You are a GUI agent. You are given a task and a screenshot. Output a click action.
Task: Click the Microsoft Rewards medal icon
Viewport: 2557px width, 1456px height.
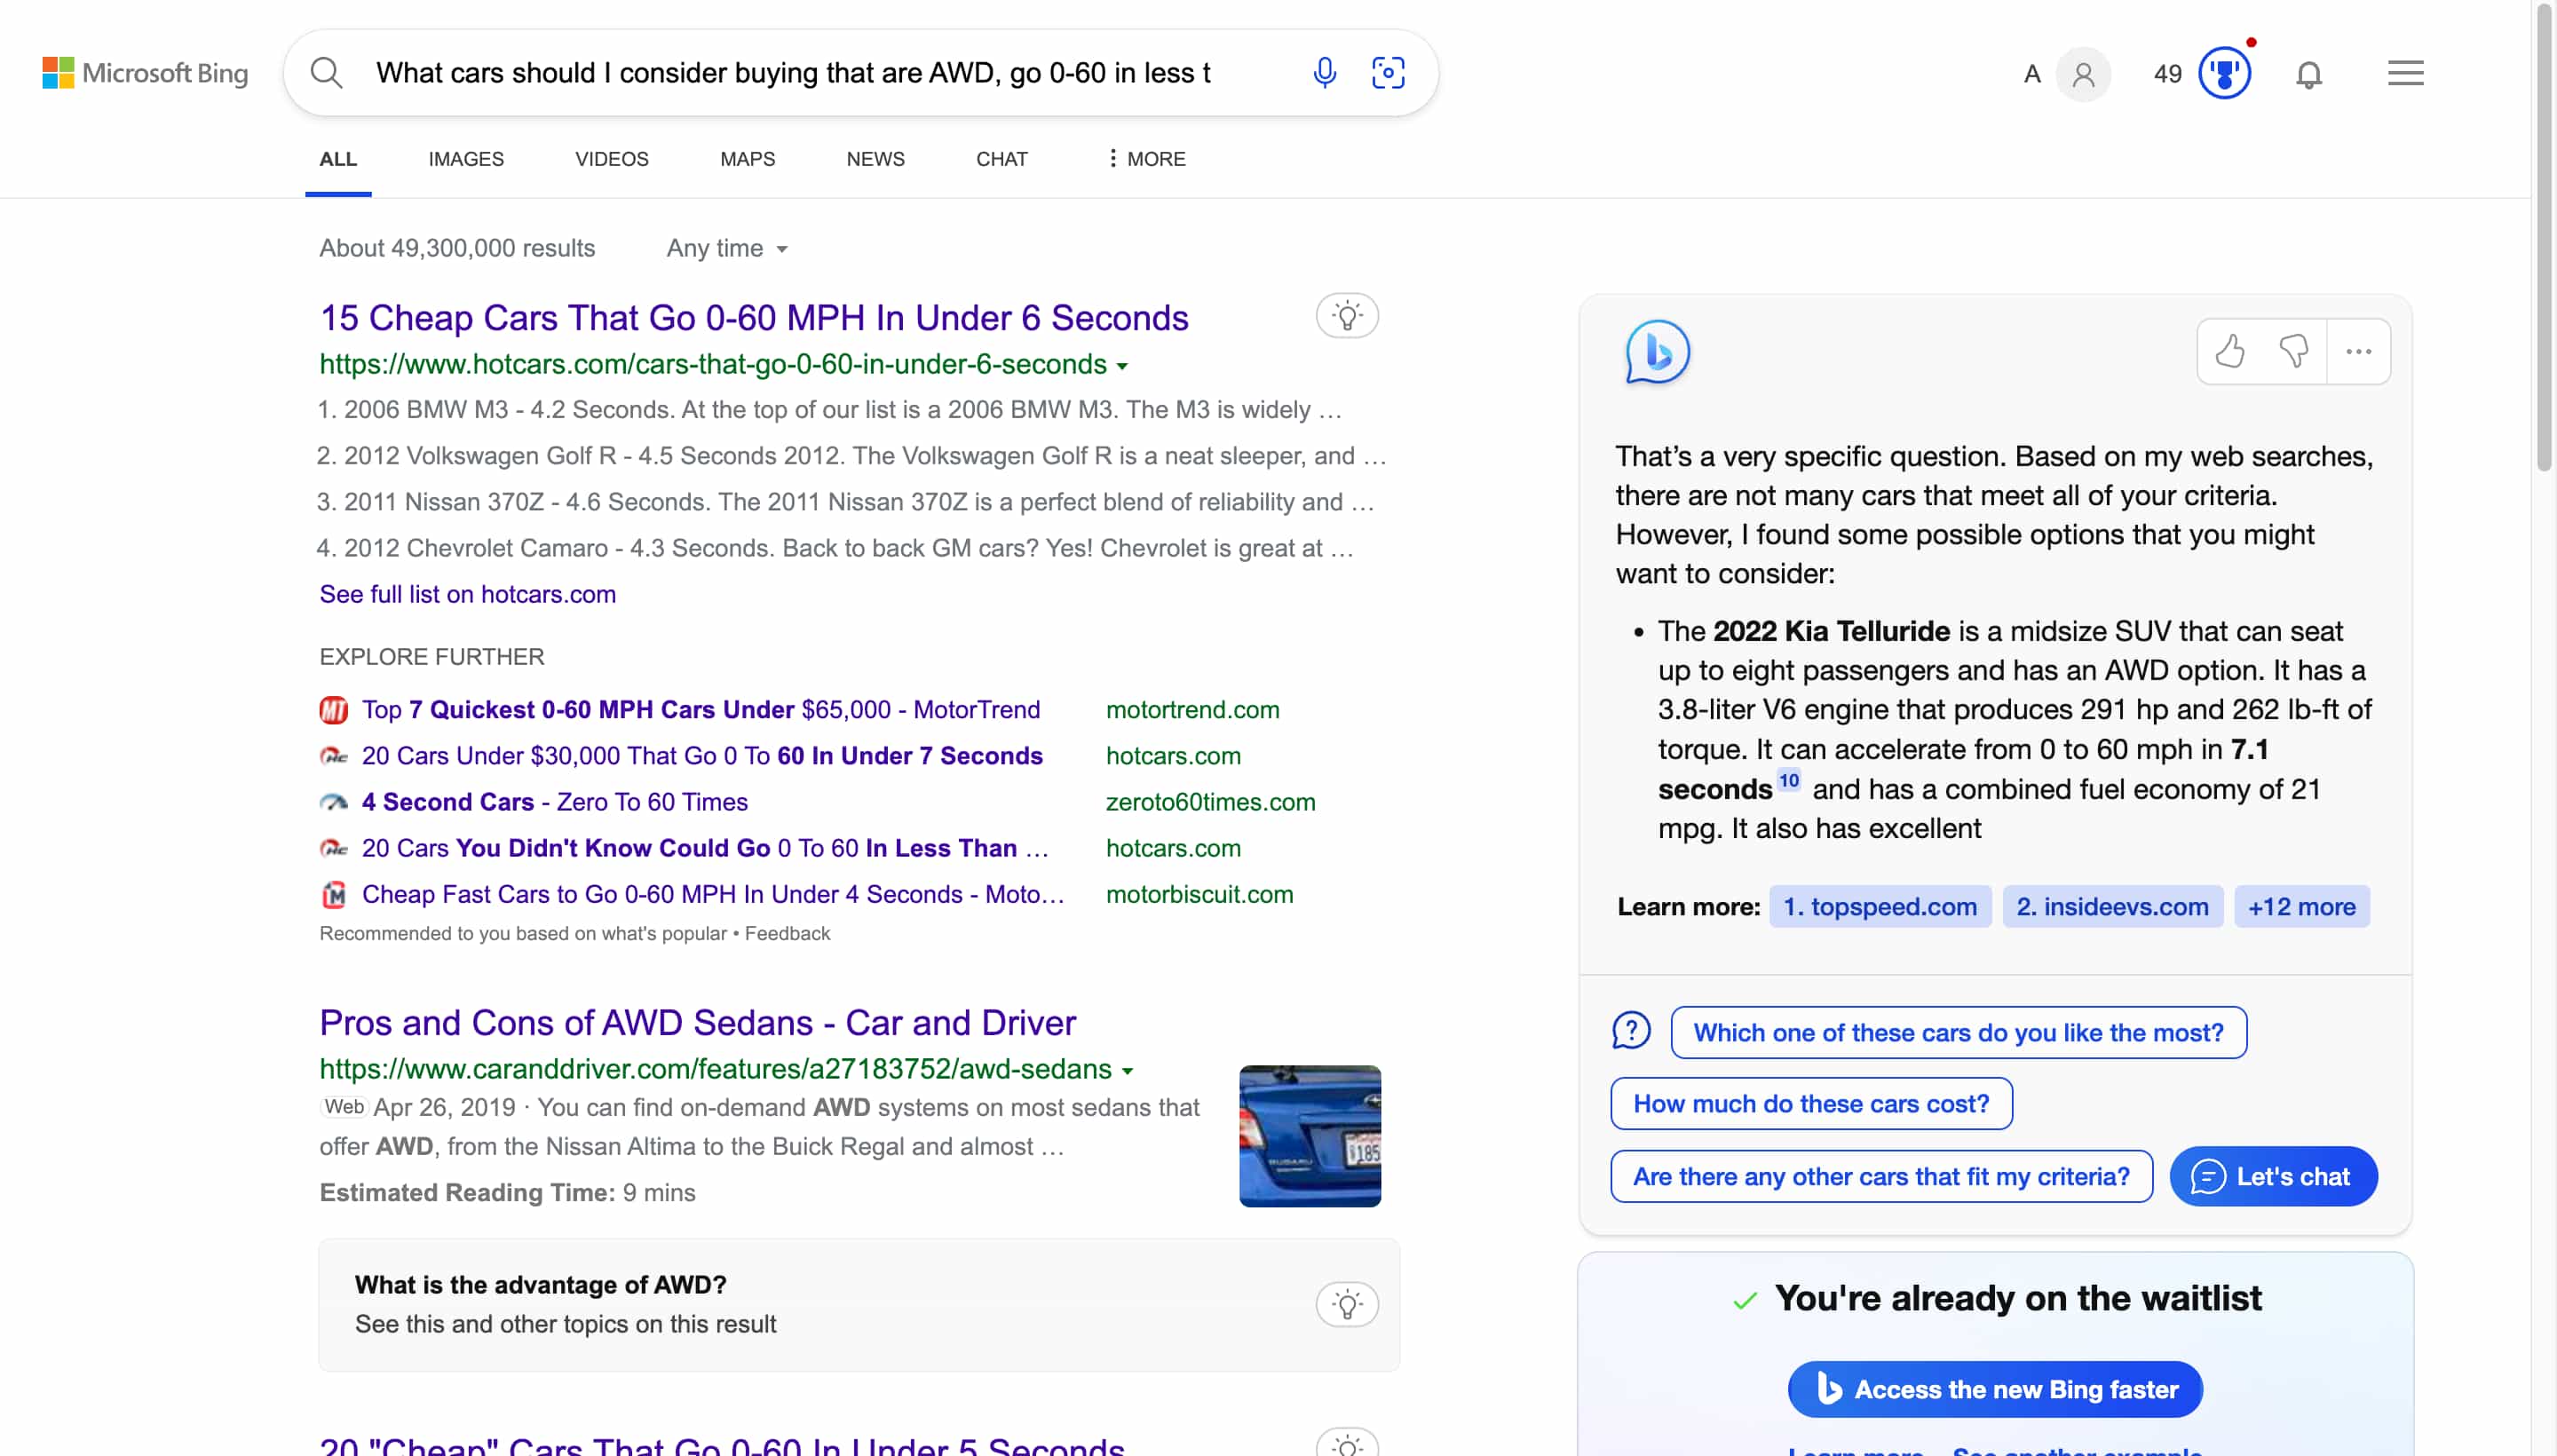click(2224, 72)
